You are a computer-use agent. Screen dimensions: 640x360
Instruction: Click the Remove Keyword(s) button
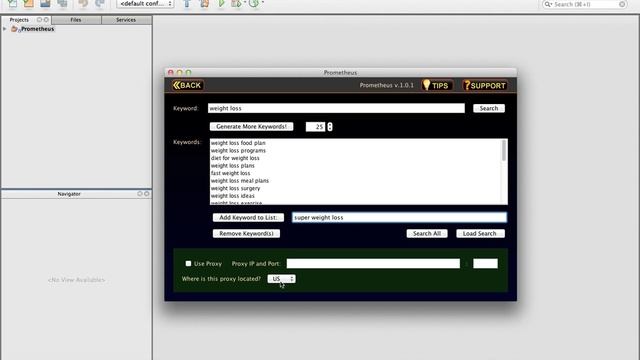point(246,233)
